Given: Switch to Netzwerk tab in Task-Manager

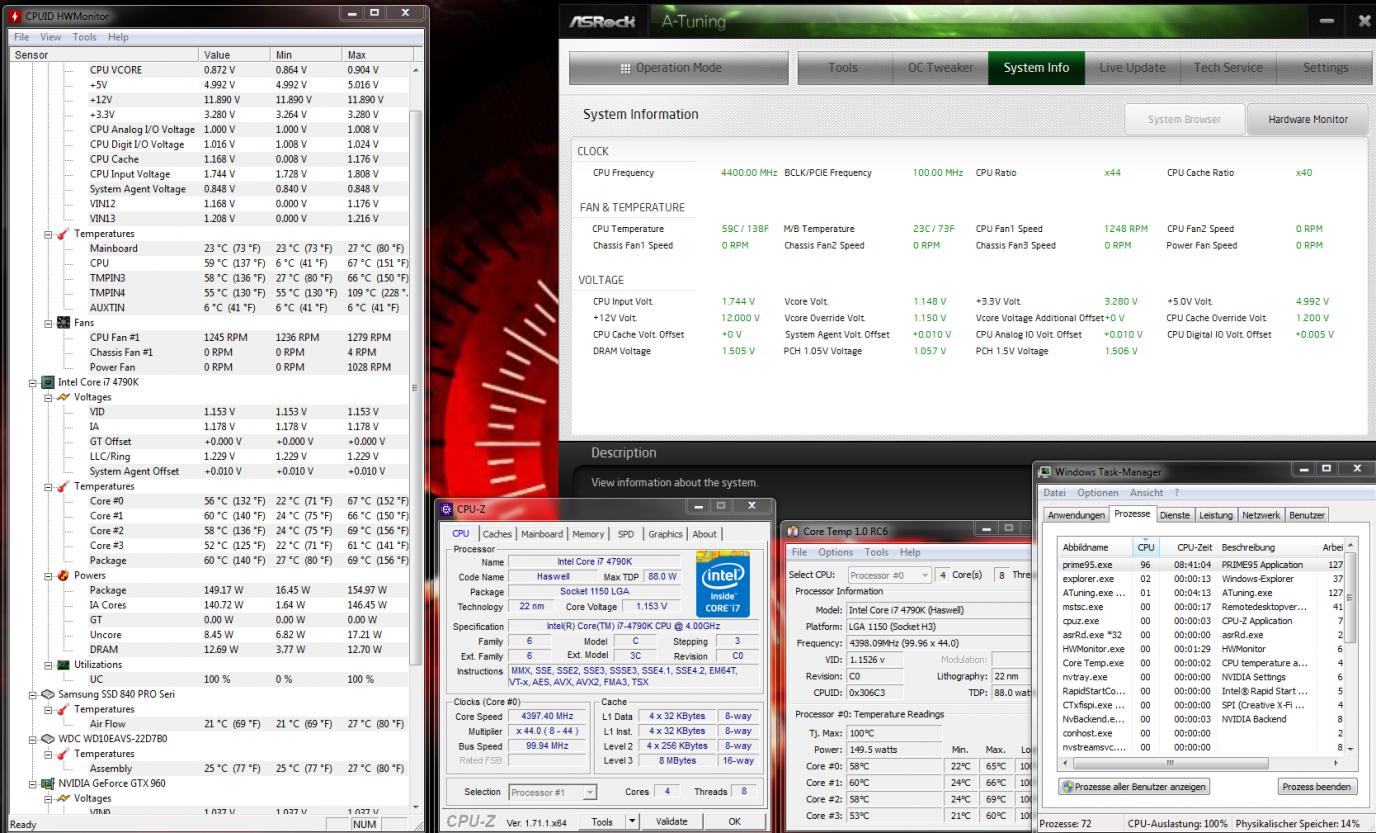Looking at the screenshot, I should pyautogui.click(x=1260, y=515).
